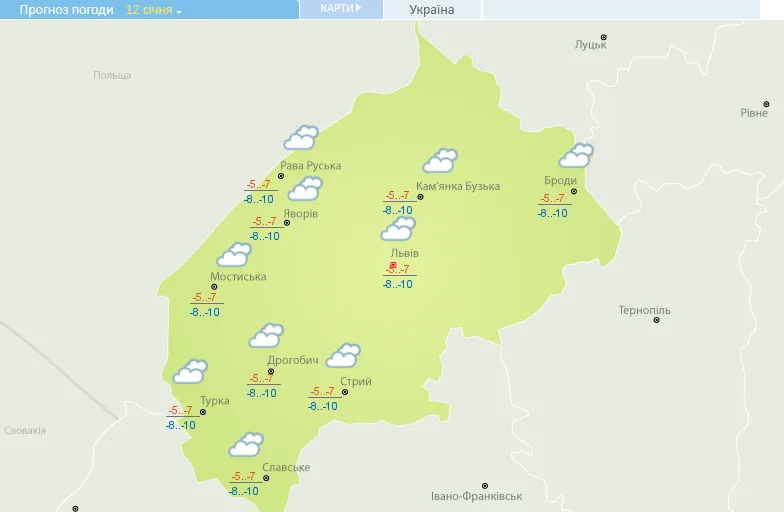Click the cloud icon above Броди
Viewport: 784px width, 512px height.
pyautogui.click(x=576, y=155)
